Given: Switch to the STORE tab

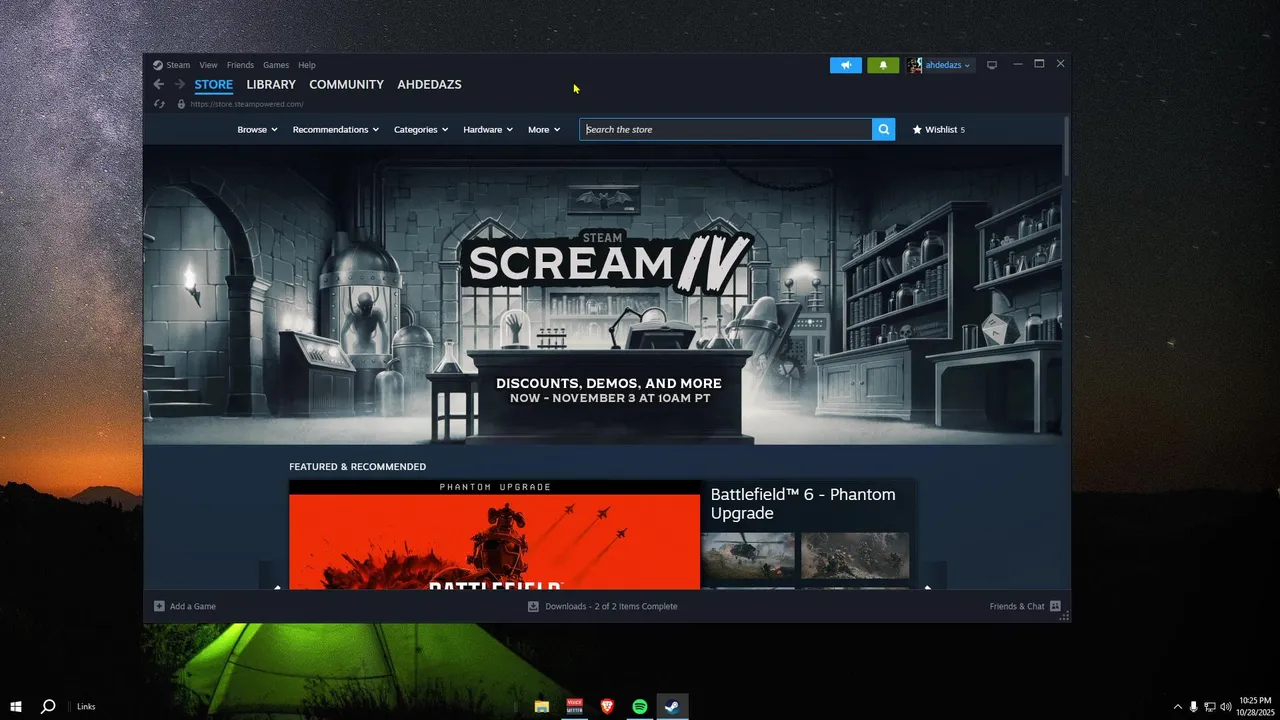Looking at the screenshot, I should (x=214, y=85).
